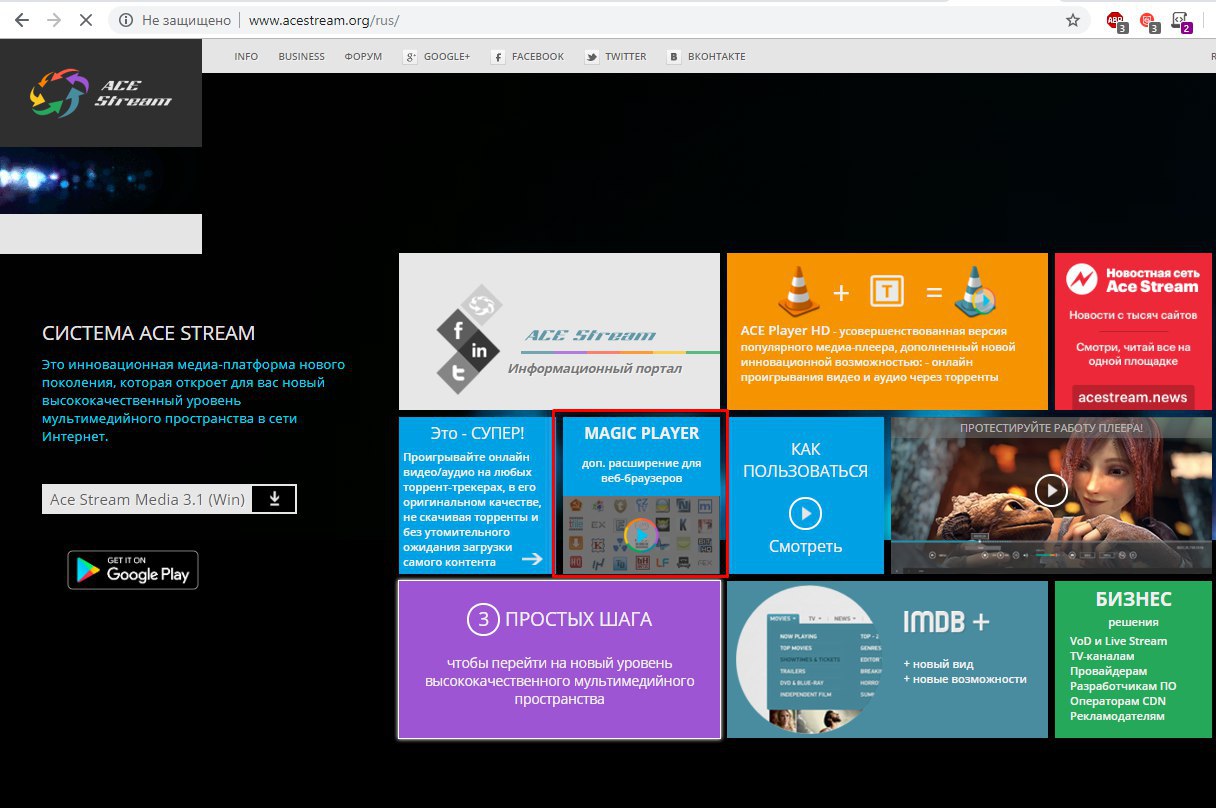Click the VLC cone icon on the ACE Player HD tile
This screenshot has width=1216, height=808.
(797, 291)
